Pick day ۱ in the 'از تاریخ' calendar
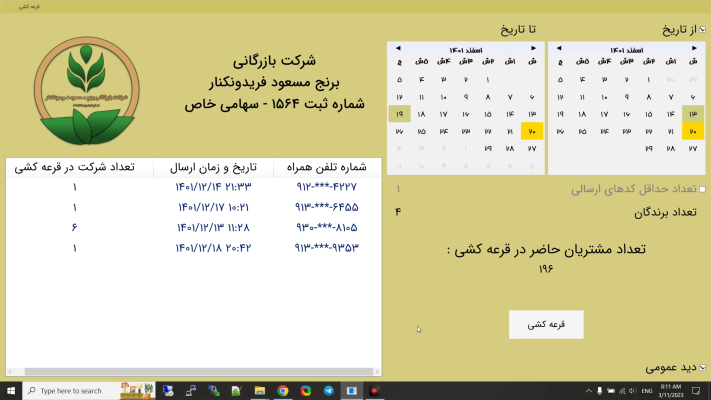 click(x=648, y=80)
